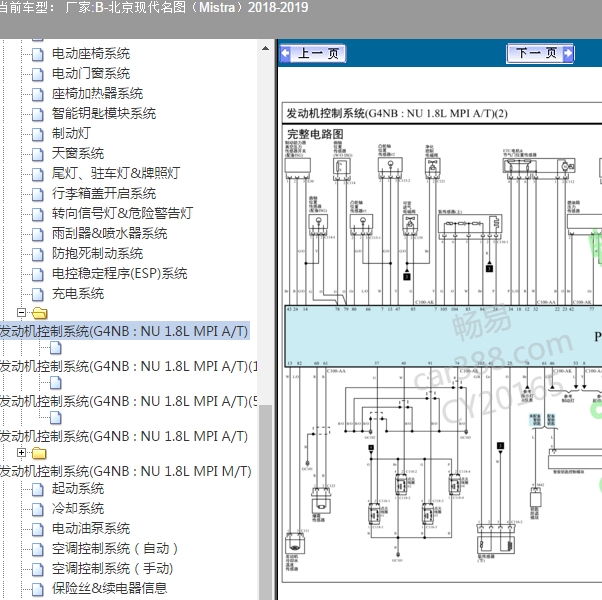
Task: Open the 电动座椅系统 document icon
Action: tap(38, 54)
